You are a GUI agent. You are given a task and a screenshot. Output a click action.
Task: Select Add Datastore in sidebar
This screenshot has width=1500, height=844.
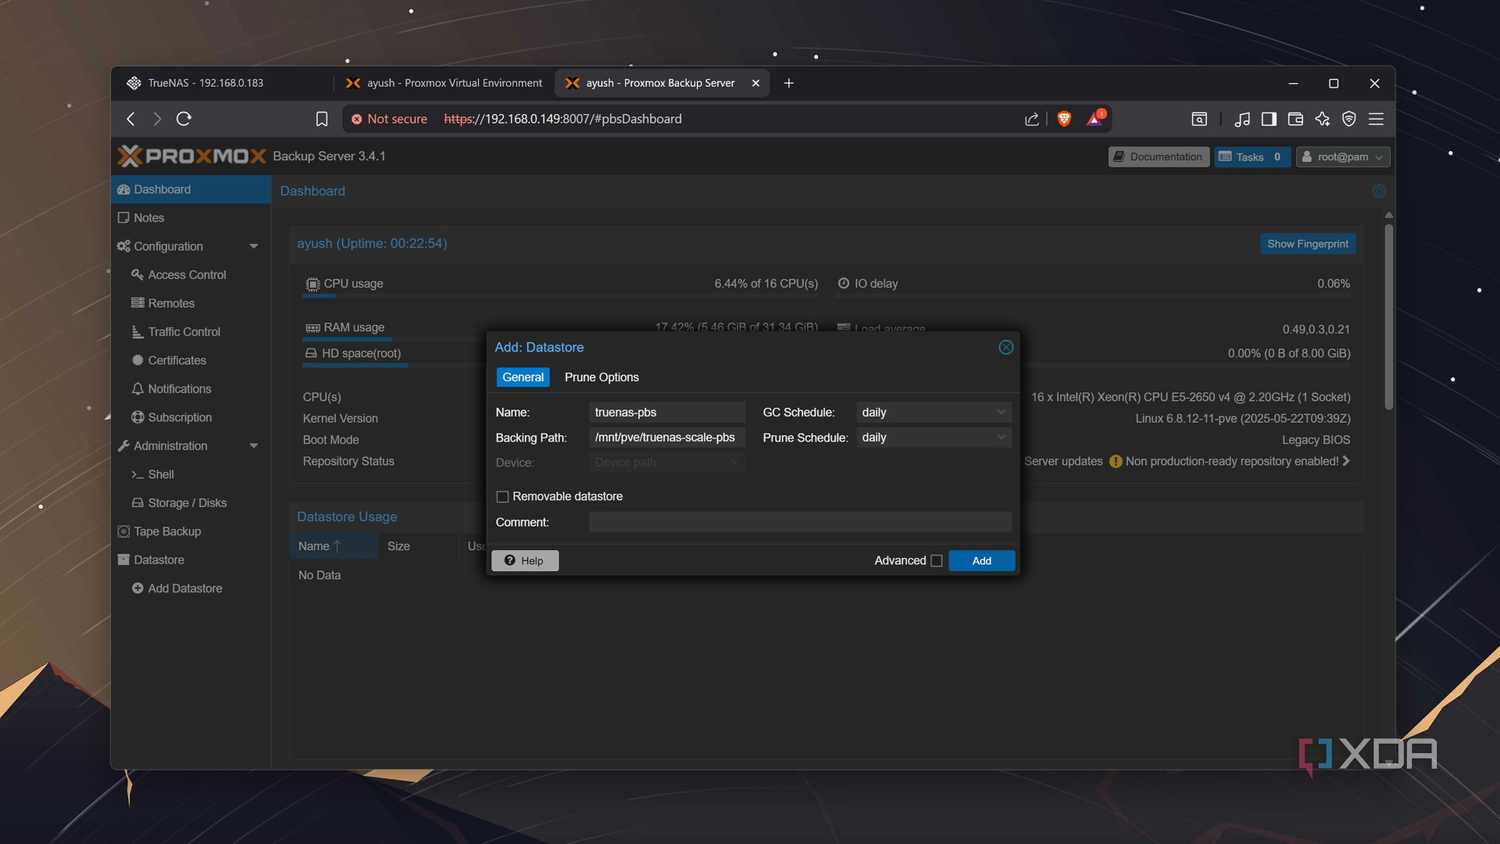[x=184, y=589]
